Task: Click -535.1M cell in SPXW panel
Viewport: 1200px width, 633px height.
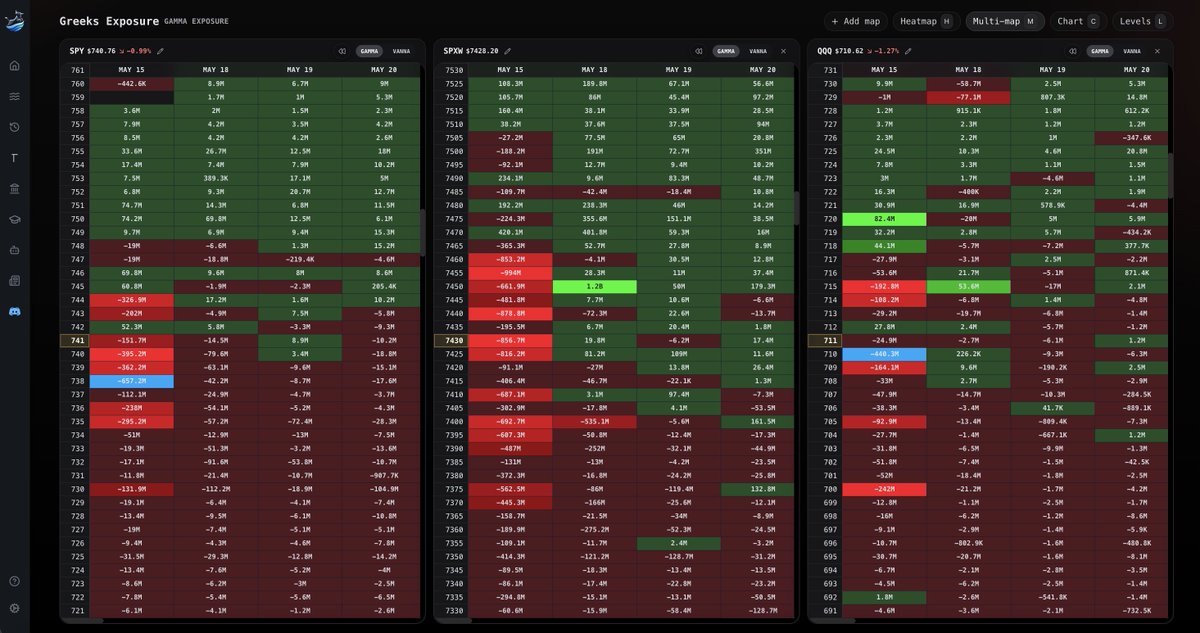Action: pyautogui.click(x=594, y=422)
